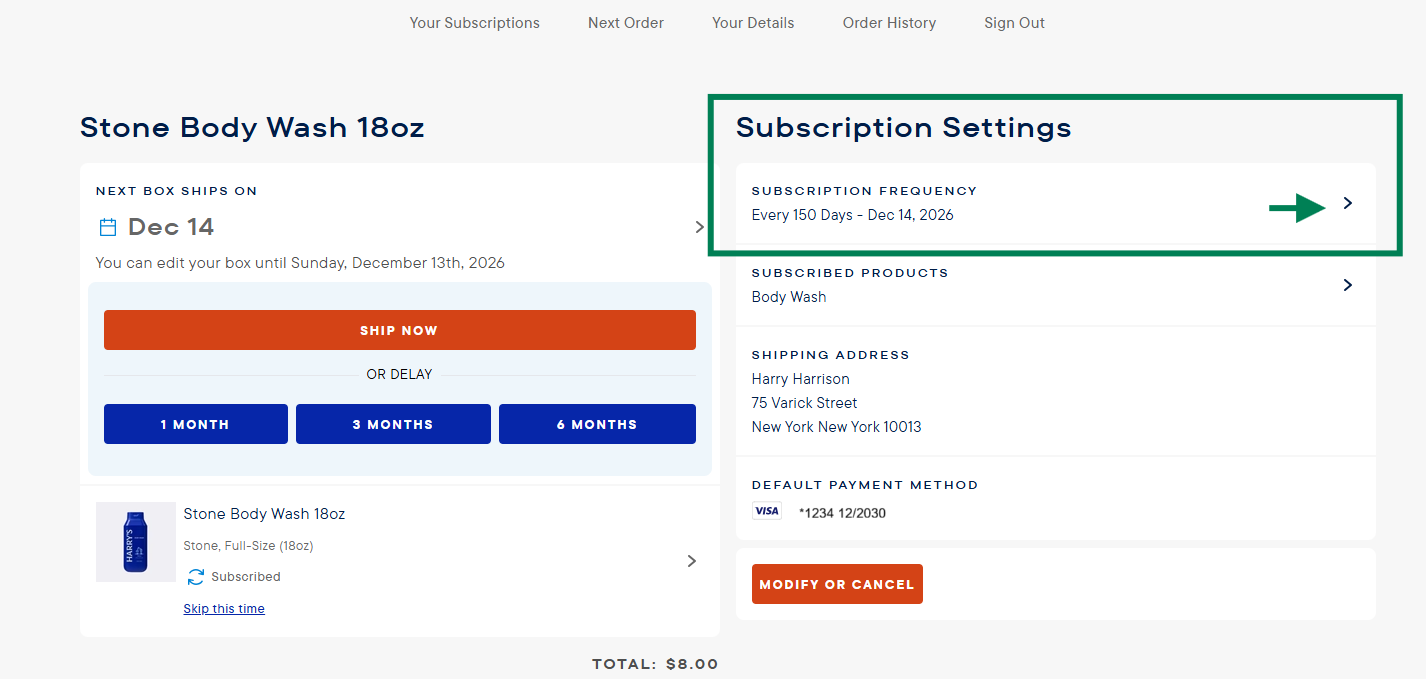This screenshot has height=679, width=1426.
Task: Expand the next box ship date chevron
Action: click(x=699, y=227)
